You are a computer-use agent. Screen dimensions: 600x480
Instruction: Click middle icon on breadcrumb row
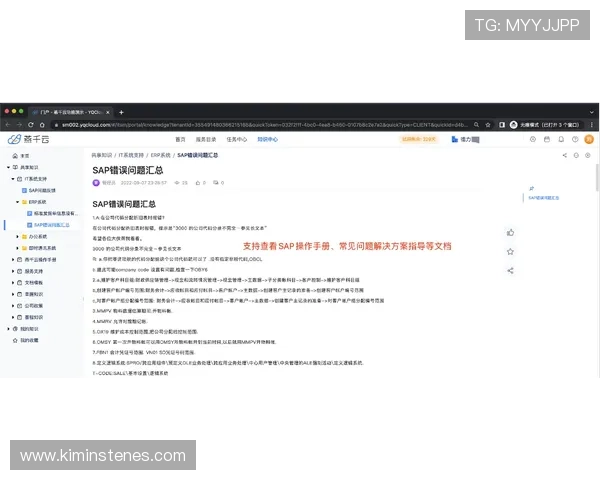coord(576,155)
